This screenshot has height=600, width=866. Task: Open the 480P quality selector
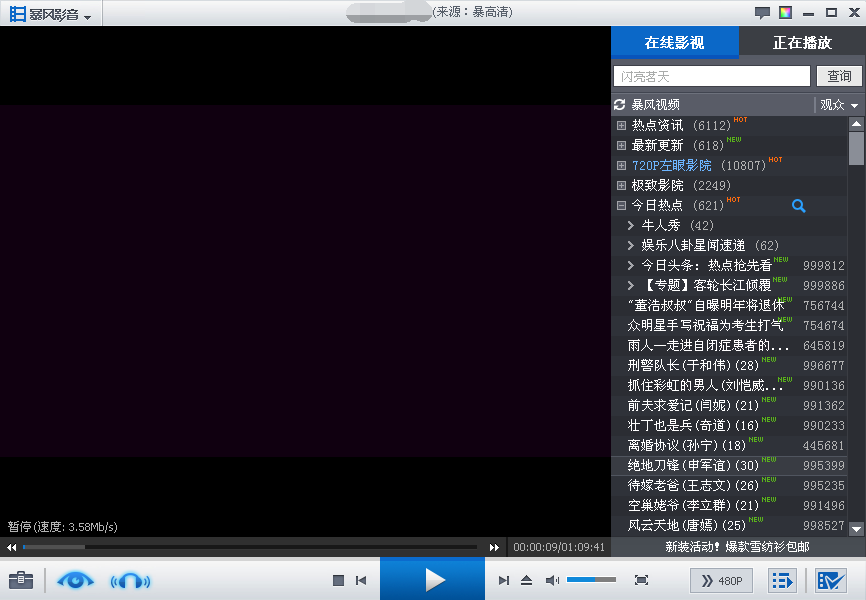click(x=721, y=581)
